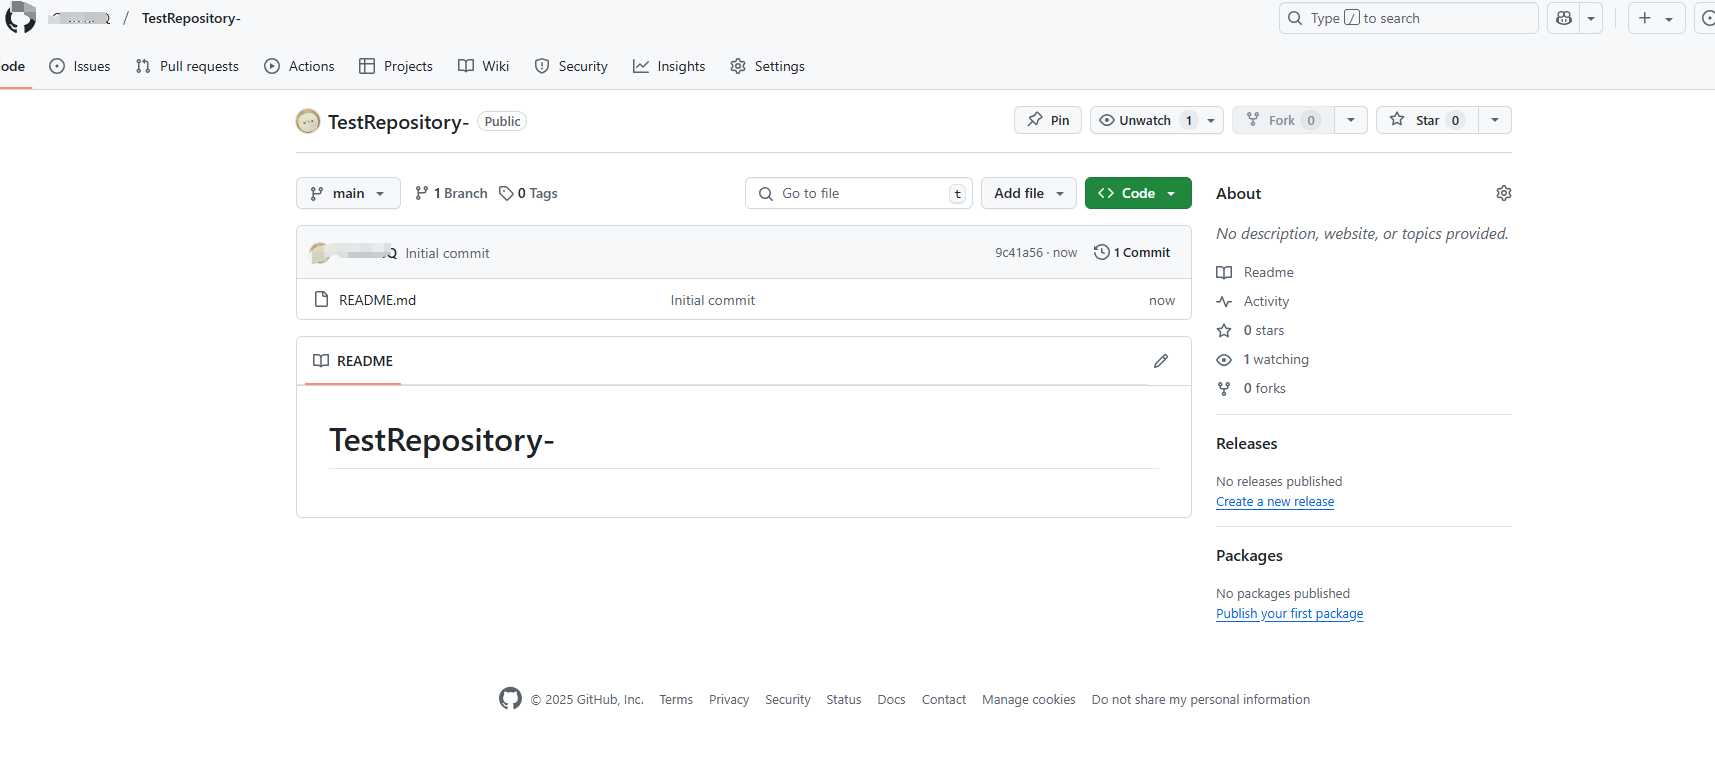Open the footer Terms link
1715x773 pixels.
coord(676,700)
